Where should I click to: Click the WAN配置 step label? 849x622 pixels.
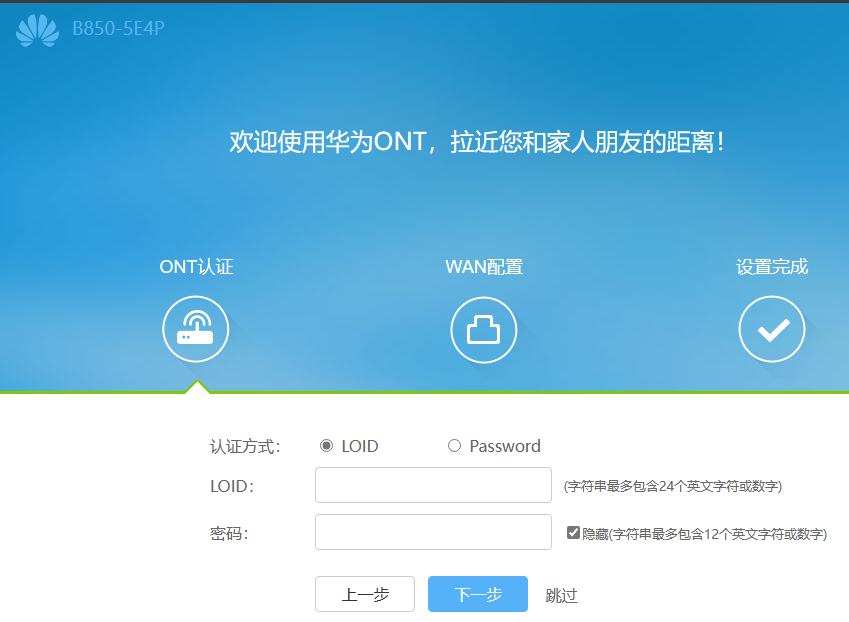pyautogui.click(x=484, y=267)
